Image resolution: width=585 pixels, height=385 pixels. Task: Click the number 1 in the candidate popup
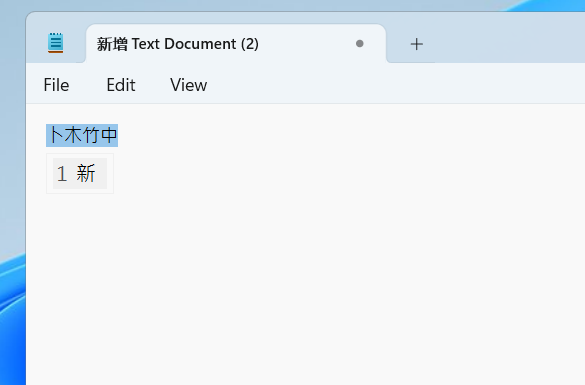click(x=62, y=174)
